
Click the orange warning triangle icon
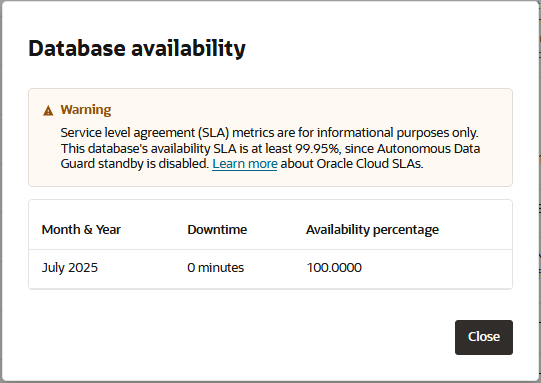coord(48,111)
